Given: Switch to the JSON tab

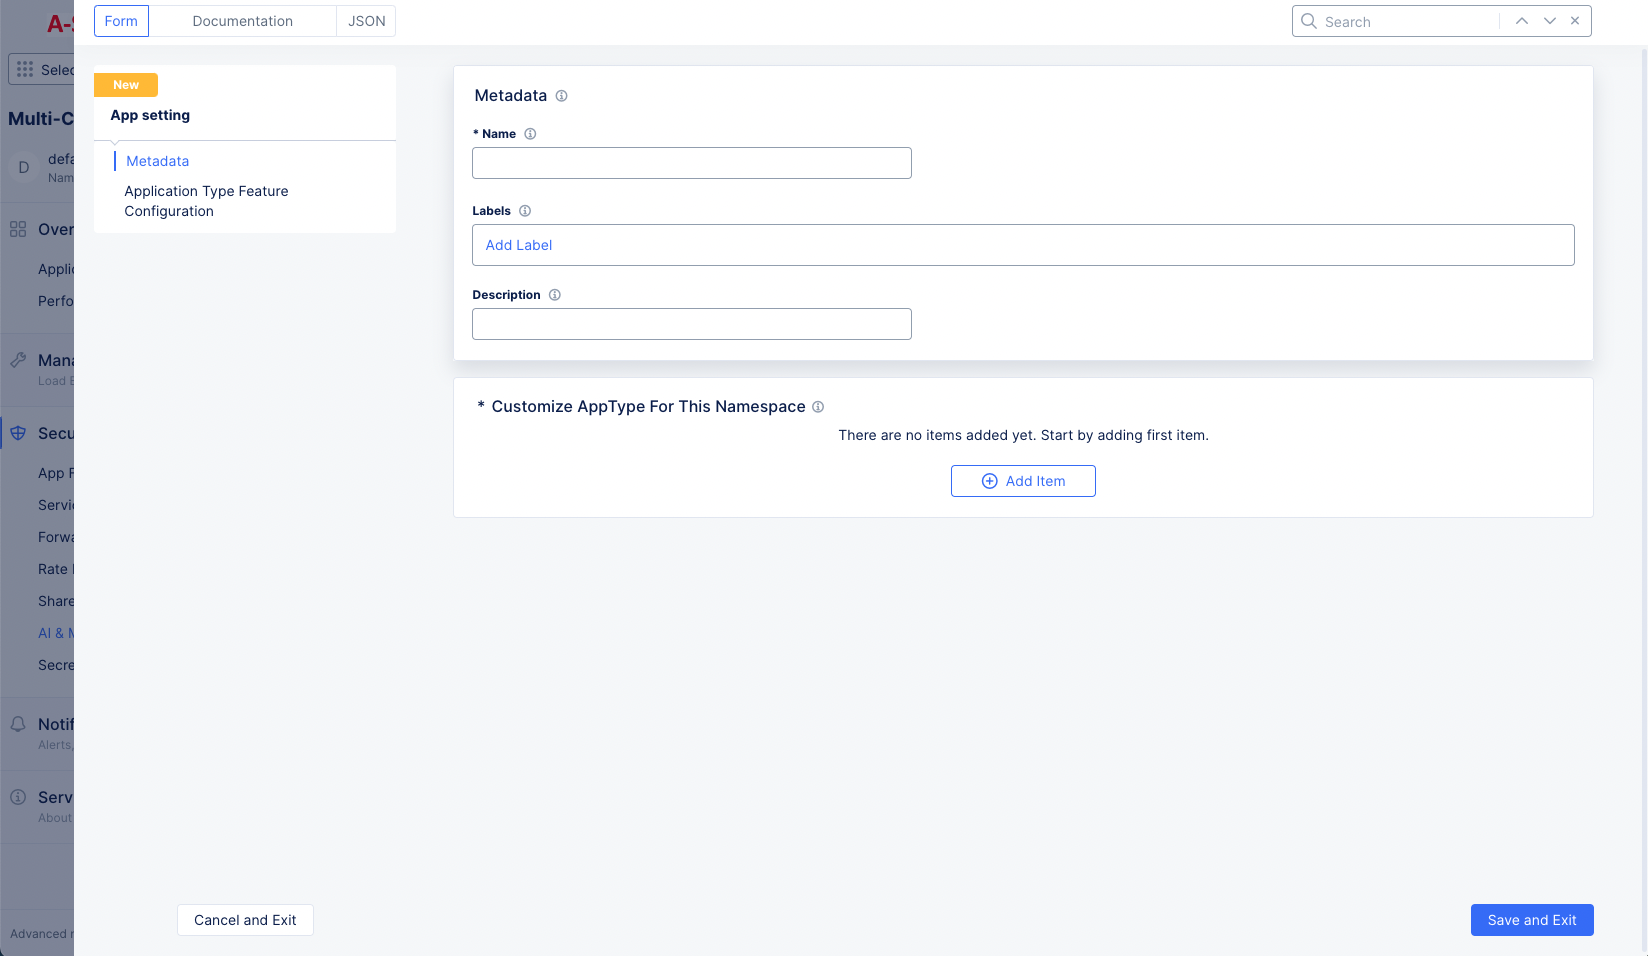Looking at the screenshot, I should coord(366,20).
